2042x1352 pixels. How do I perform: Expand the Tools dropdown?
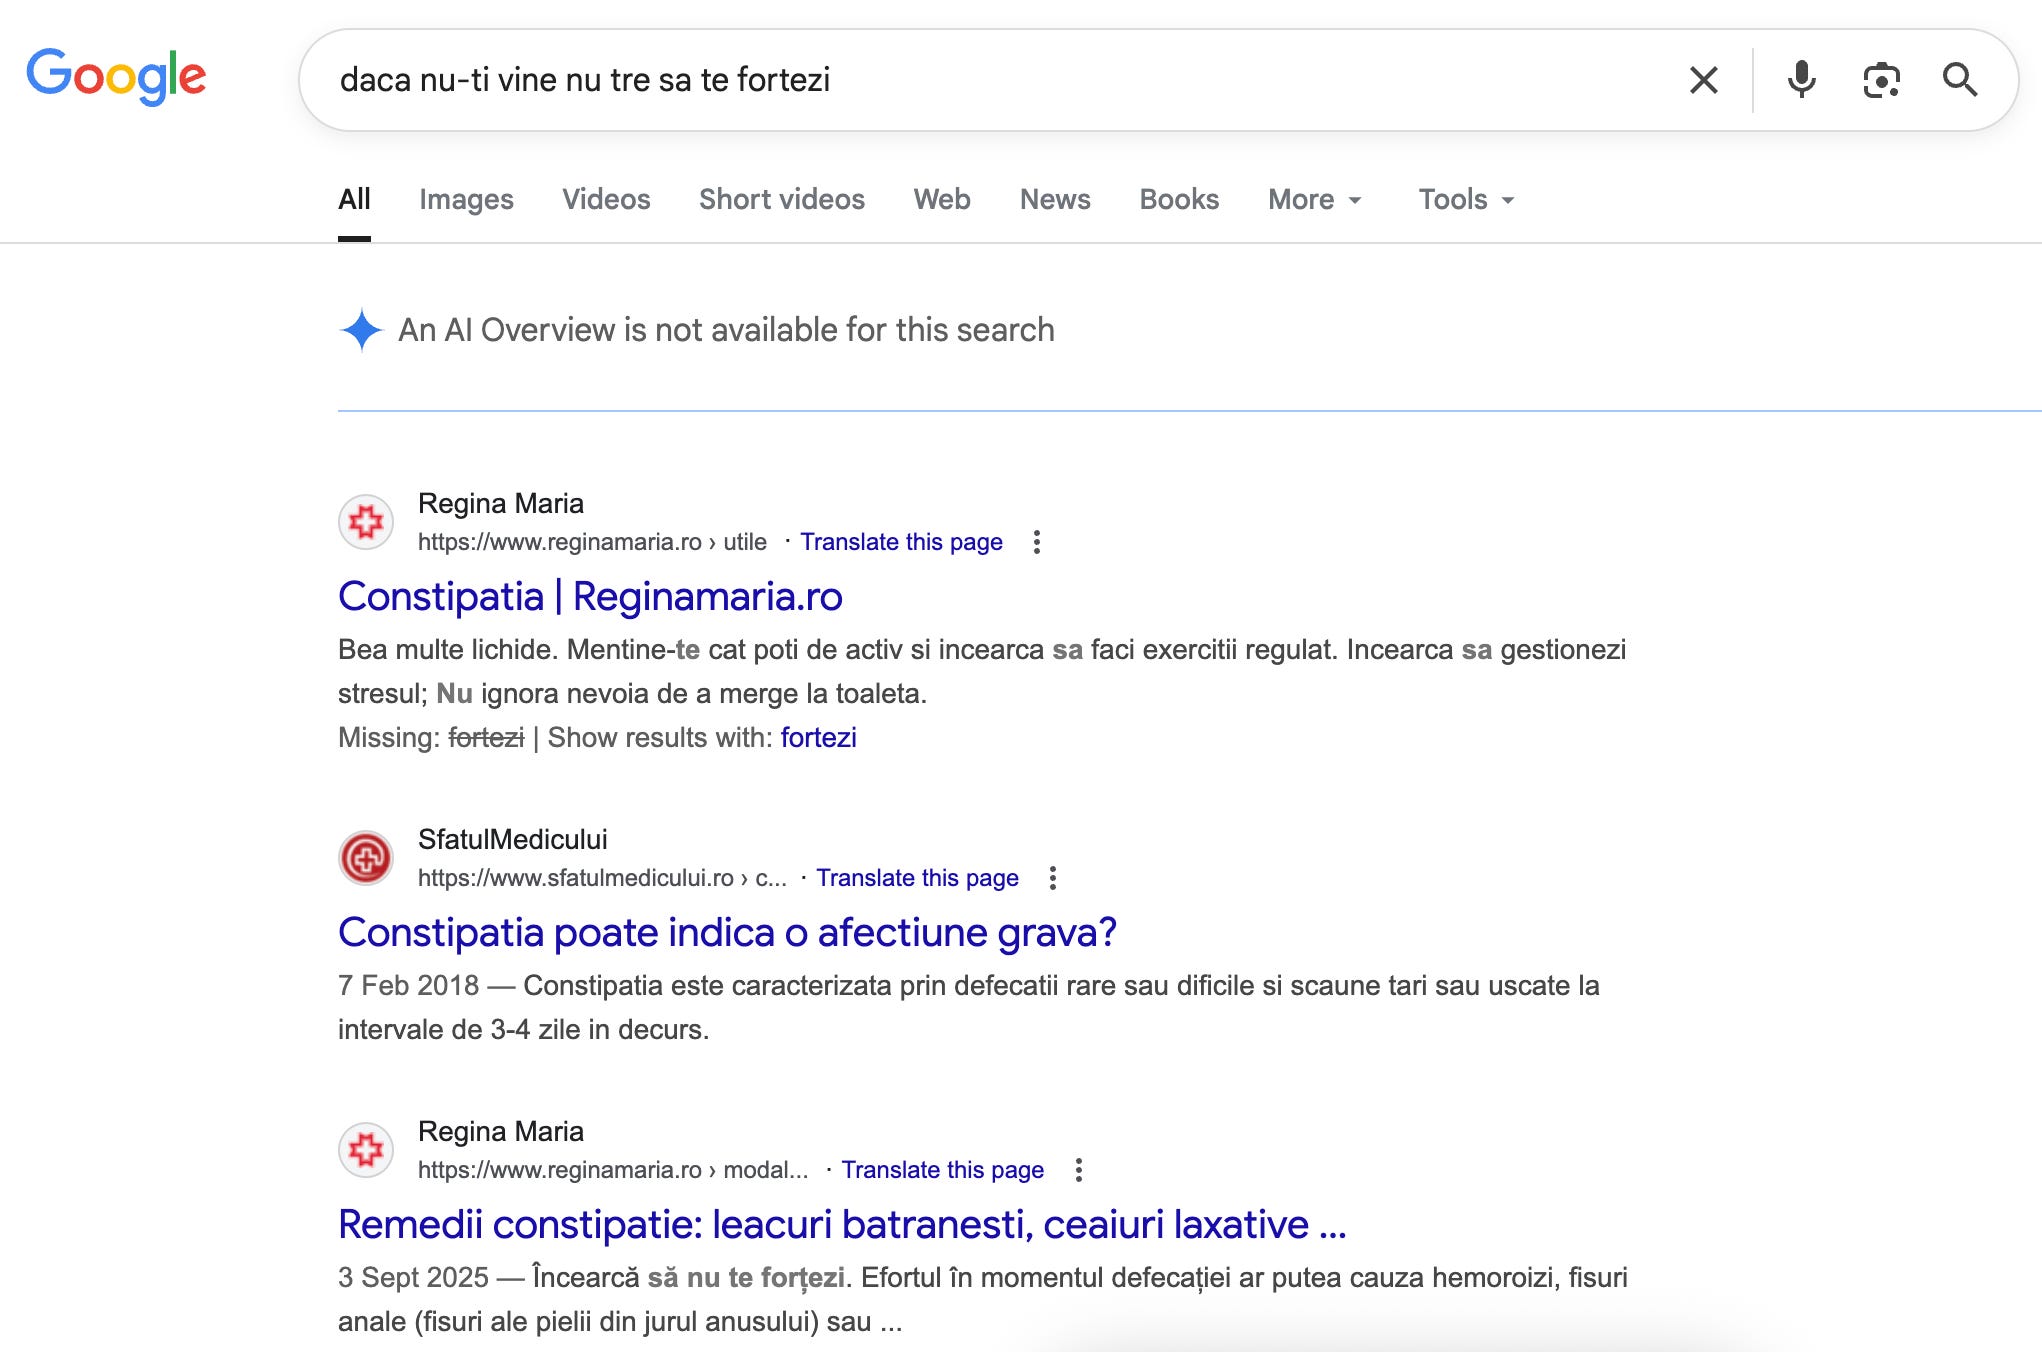tap(1466, 200)
